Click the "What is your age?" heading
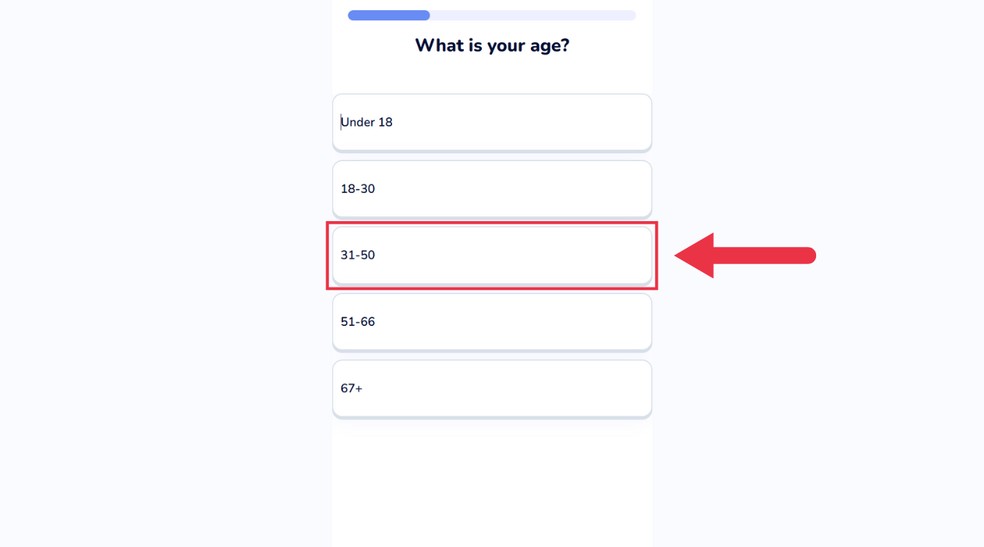984x547 pixels. click(492, 46)
